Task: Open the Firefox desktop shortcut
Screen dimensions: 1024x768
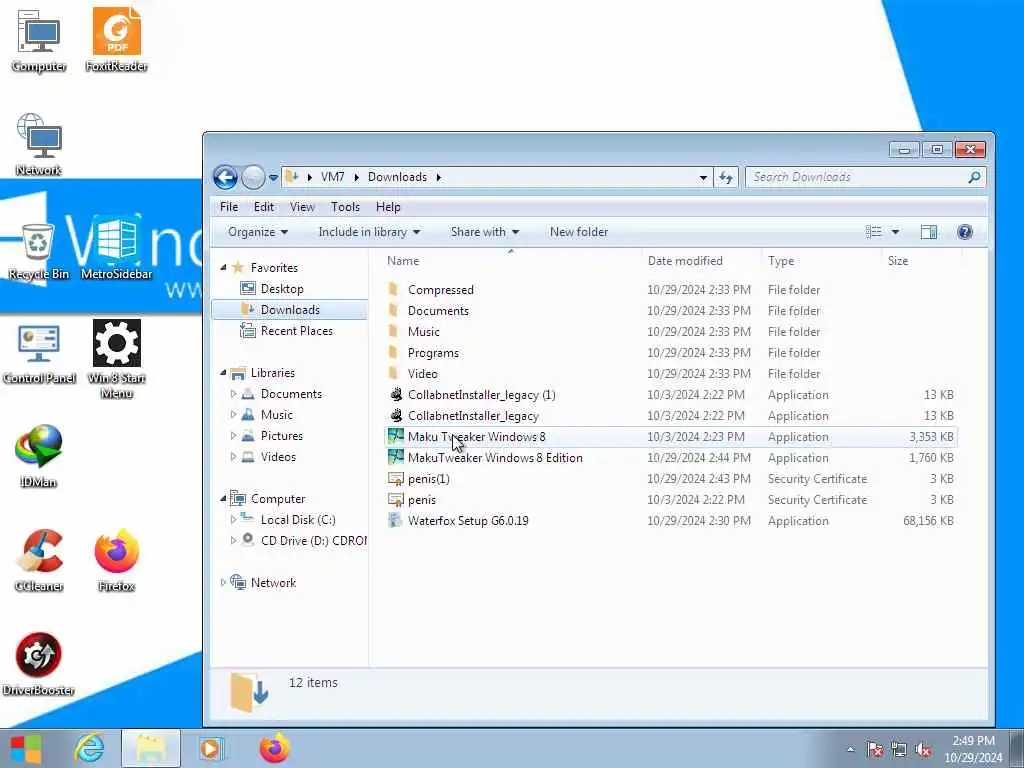Action: (x=116, y=560)
